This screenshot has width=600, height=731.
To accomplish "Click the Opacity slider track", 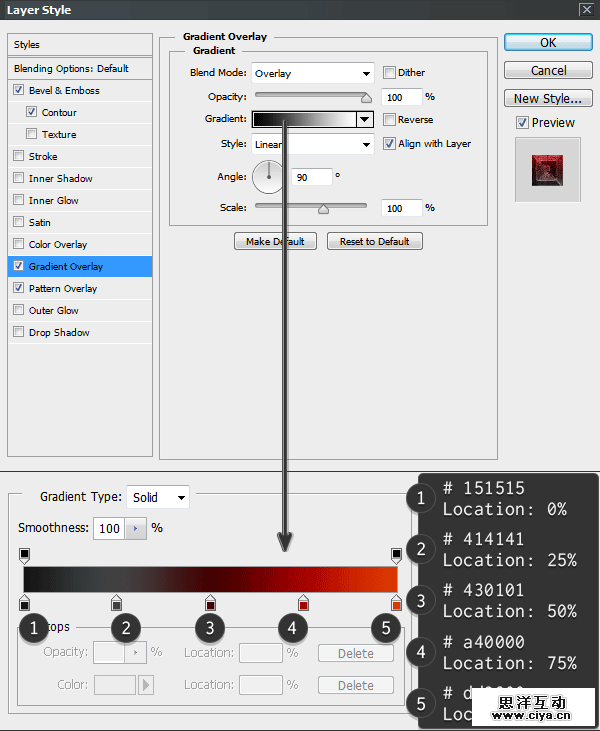I will [312, 96].
